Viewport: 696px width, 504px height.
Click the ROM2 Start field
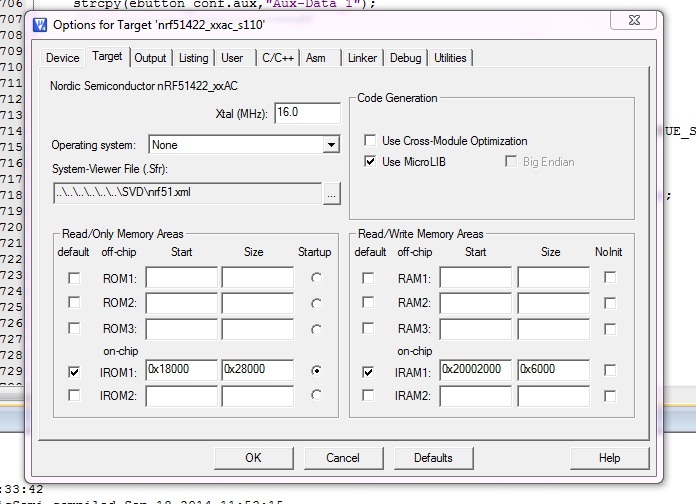tap(182, 303)
